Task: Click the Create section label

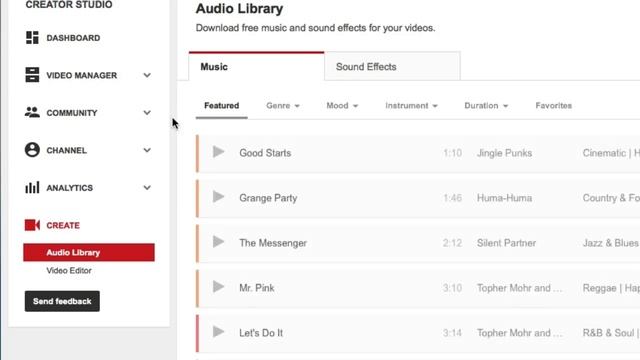Action: [x=63, y=225]
